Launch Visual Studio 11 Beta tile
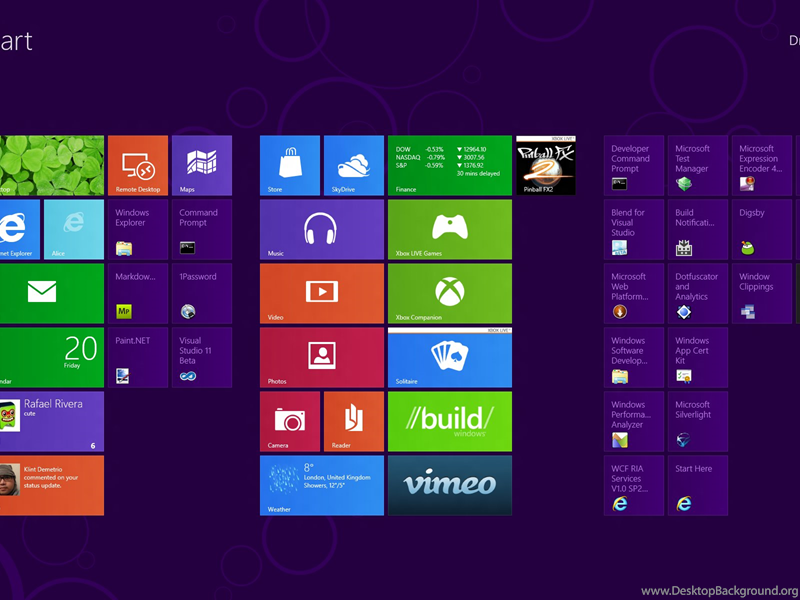The height and width of the screenshot is (600, 800). (x=202, y=358)
